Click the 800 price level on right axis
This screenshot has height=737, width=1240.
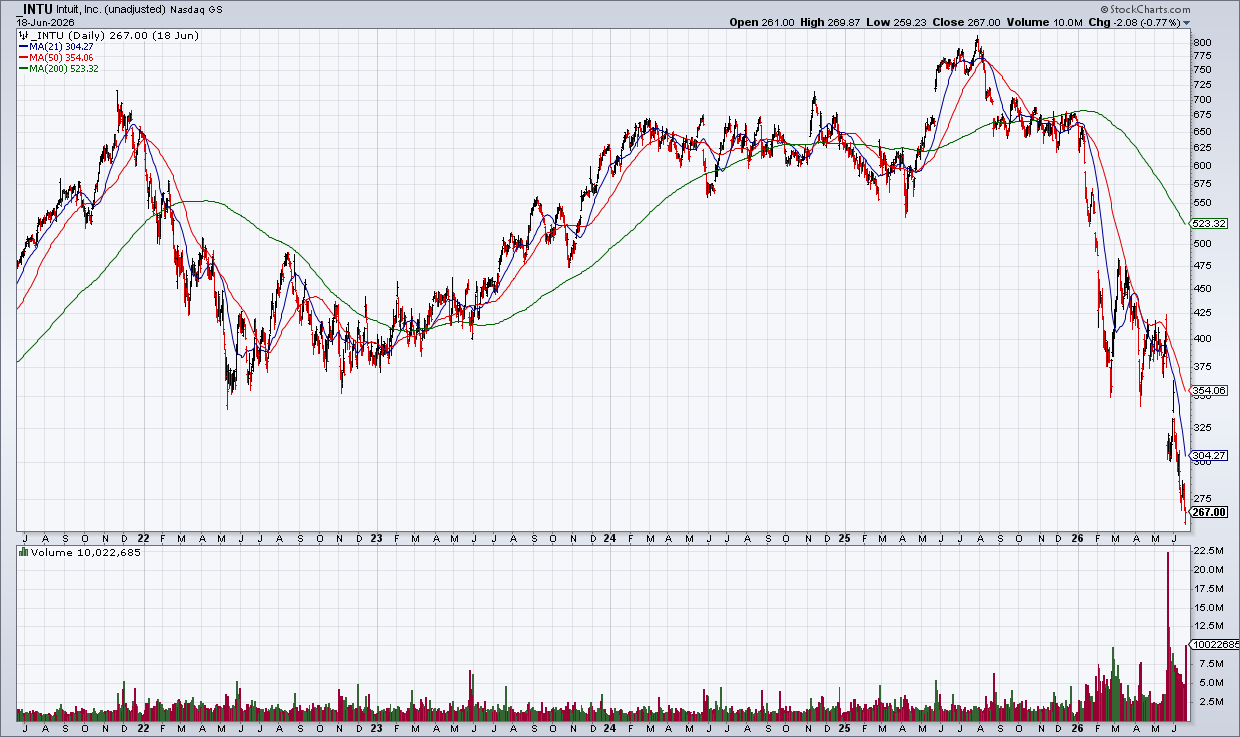(x=1201, y=42)
